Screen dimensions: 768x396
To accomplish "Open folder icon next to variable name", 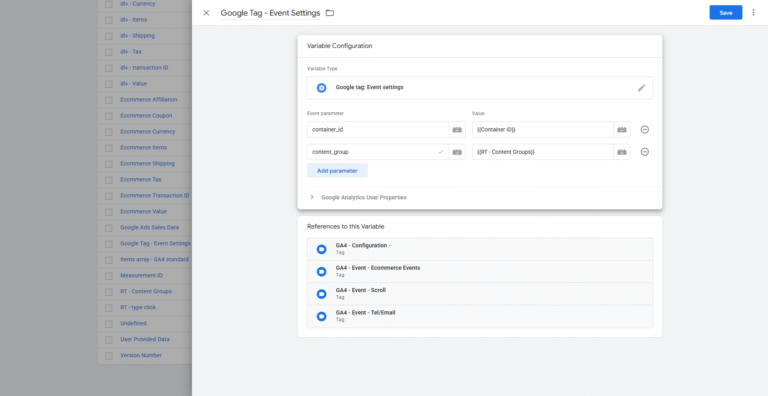I will pos(330,13).
